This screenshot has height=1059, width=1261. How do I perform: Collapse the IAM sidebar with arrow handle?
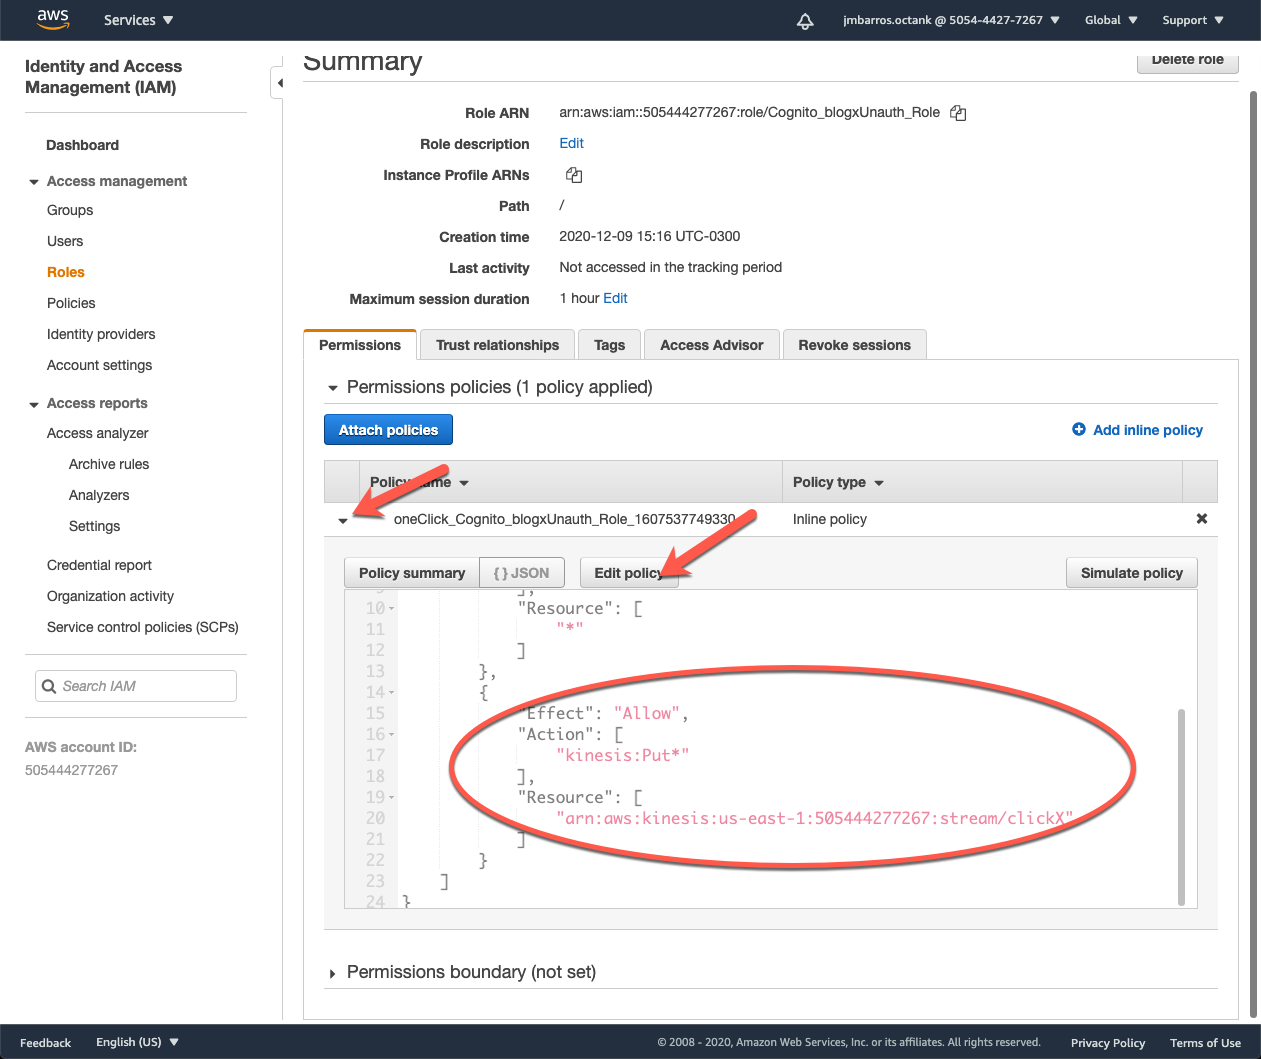(279, 83)
